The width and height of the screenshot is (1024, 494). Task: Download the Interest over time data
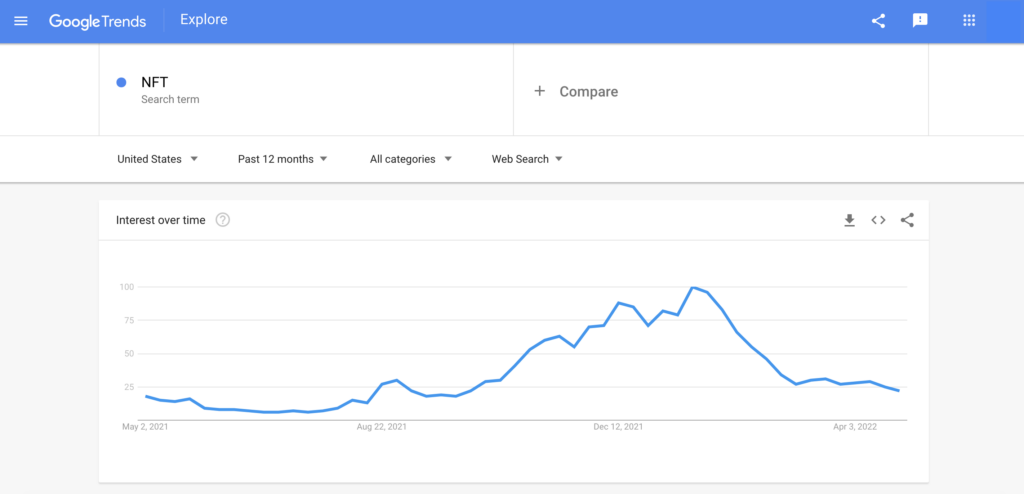point(849,220)
